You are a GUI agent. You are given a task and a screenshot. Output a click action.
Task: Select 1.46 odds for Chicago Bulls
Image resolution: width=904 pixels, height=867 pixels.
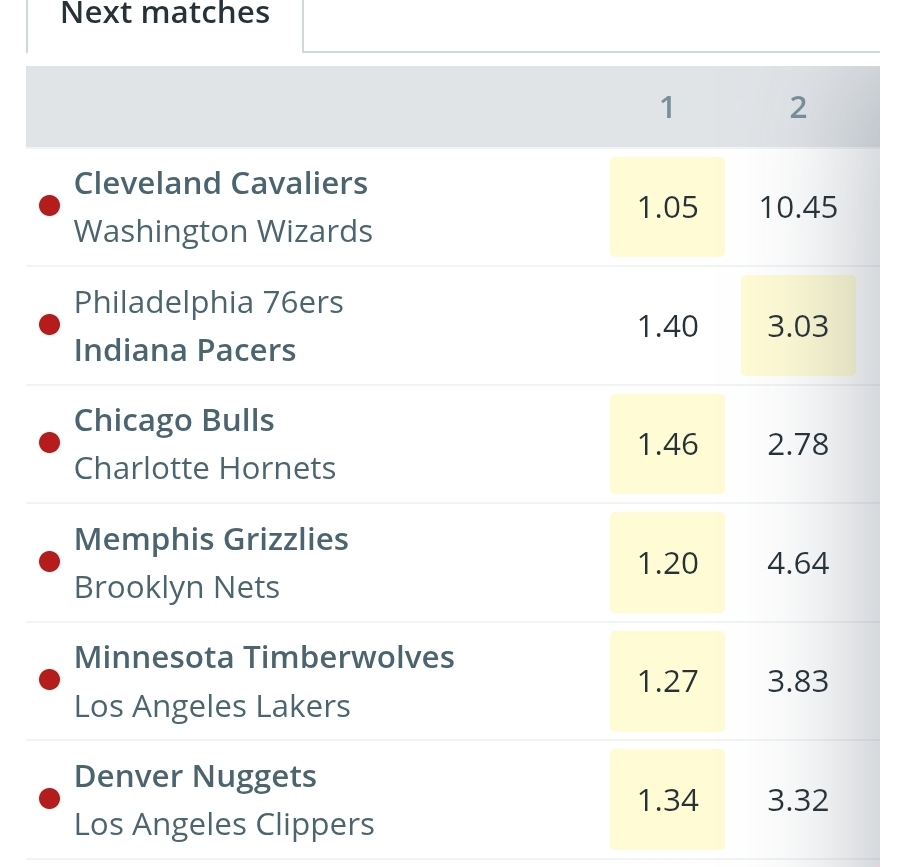pos(667,444)
